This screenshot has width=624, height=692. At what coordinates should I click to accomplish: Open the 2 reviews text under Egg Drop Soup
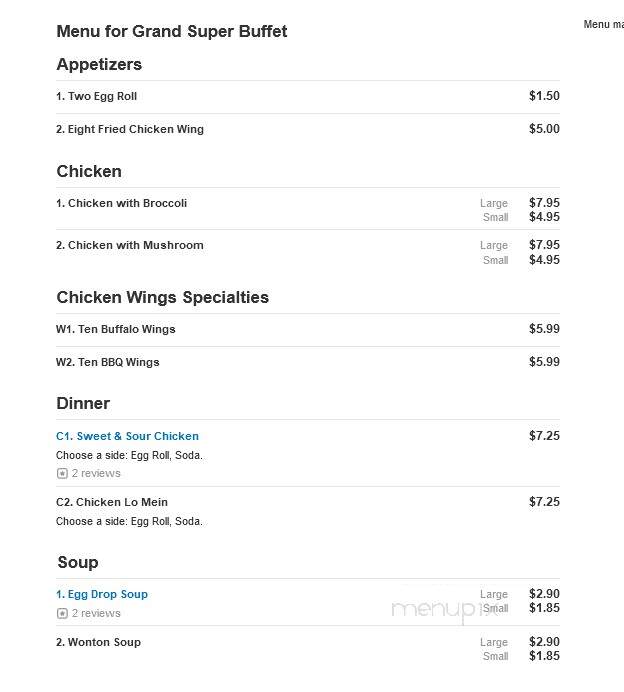click(x=96, y=613)
